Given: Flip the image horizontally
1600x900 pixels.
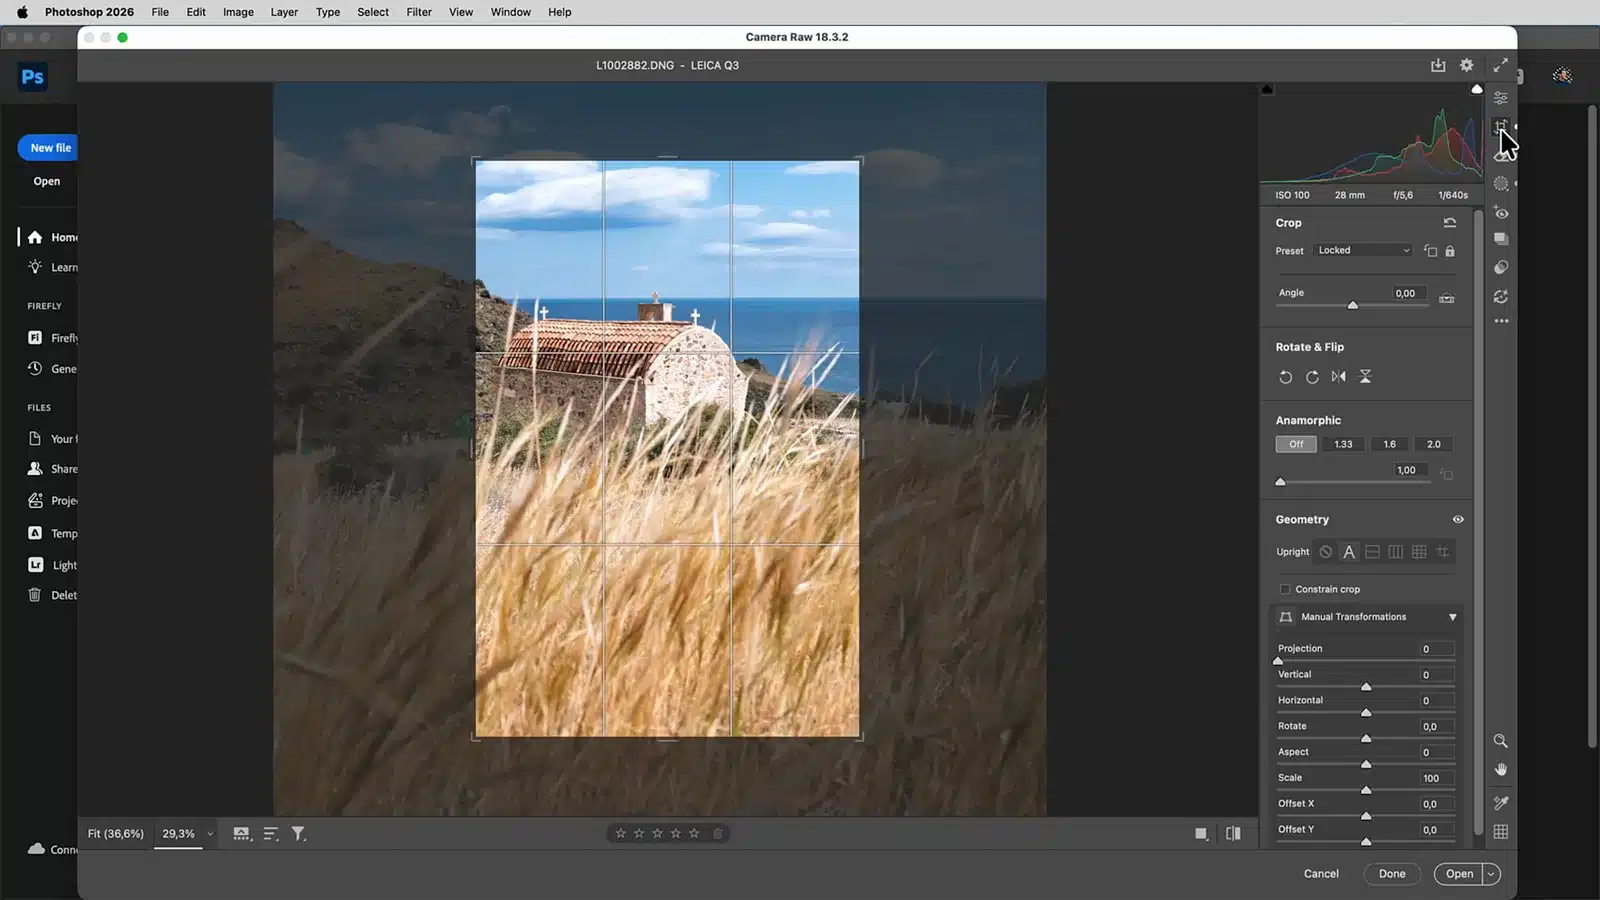Looking at the screenshot, I should pos(1338,377).
